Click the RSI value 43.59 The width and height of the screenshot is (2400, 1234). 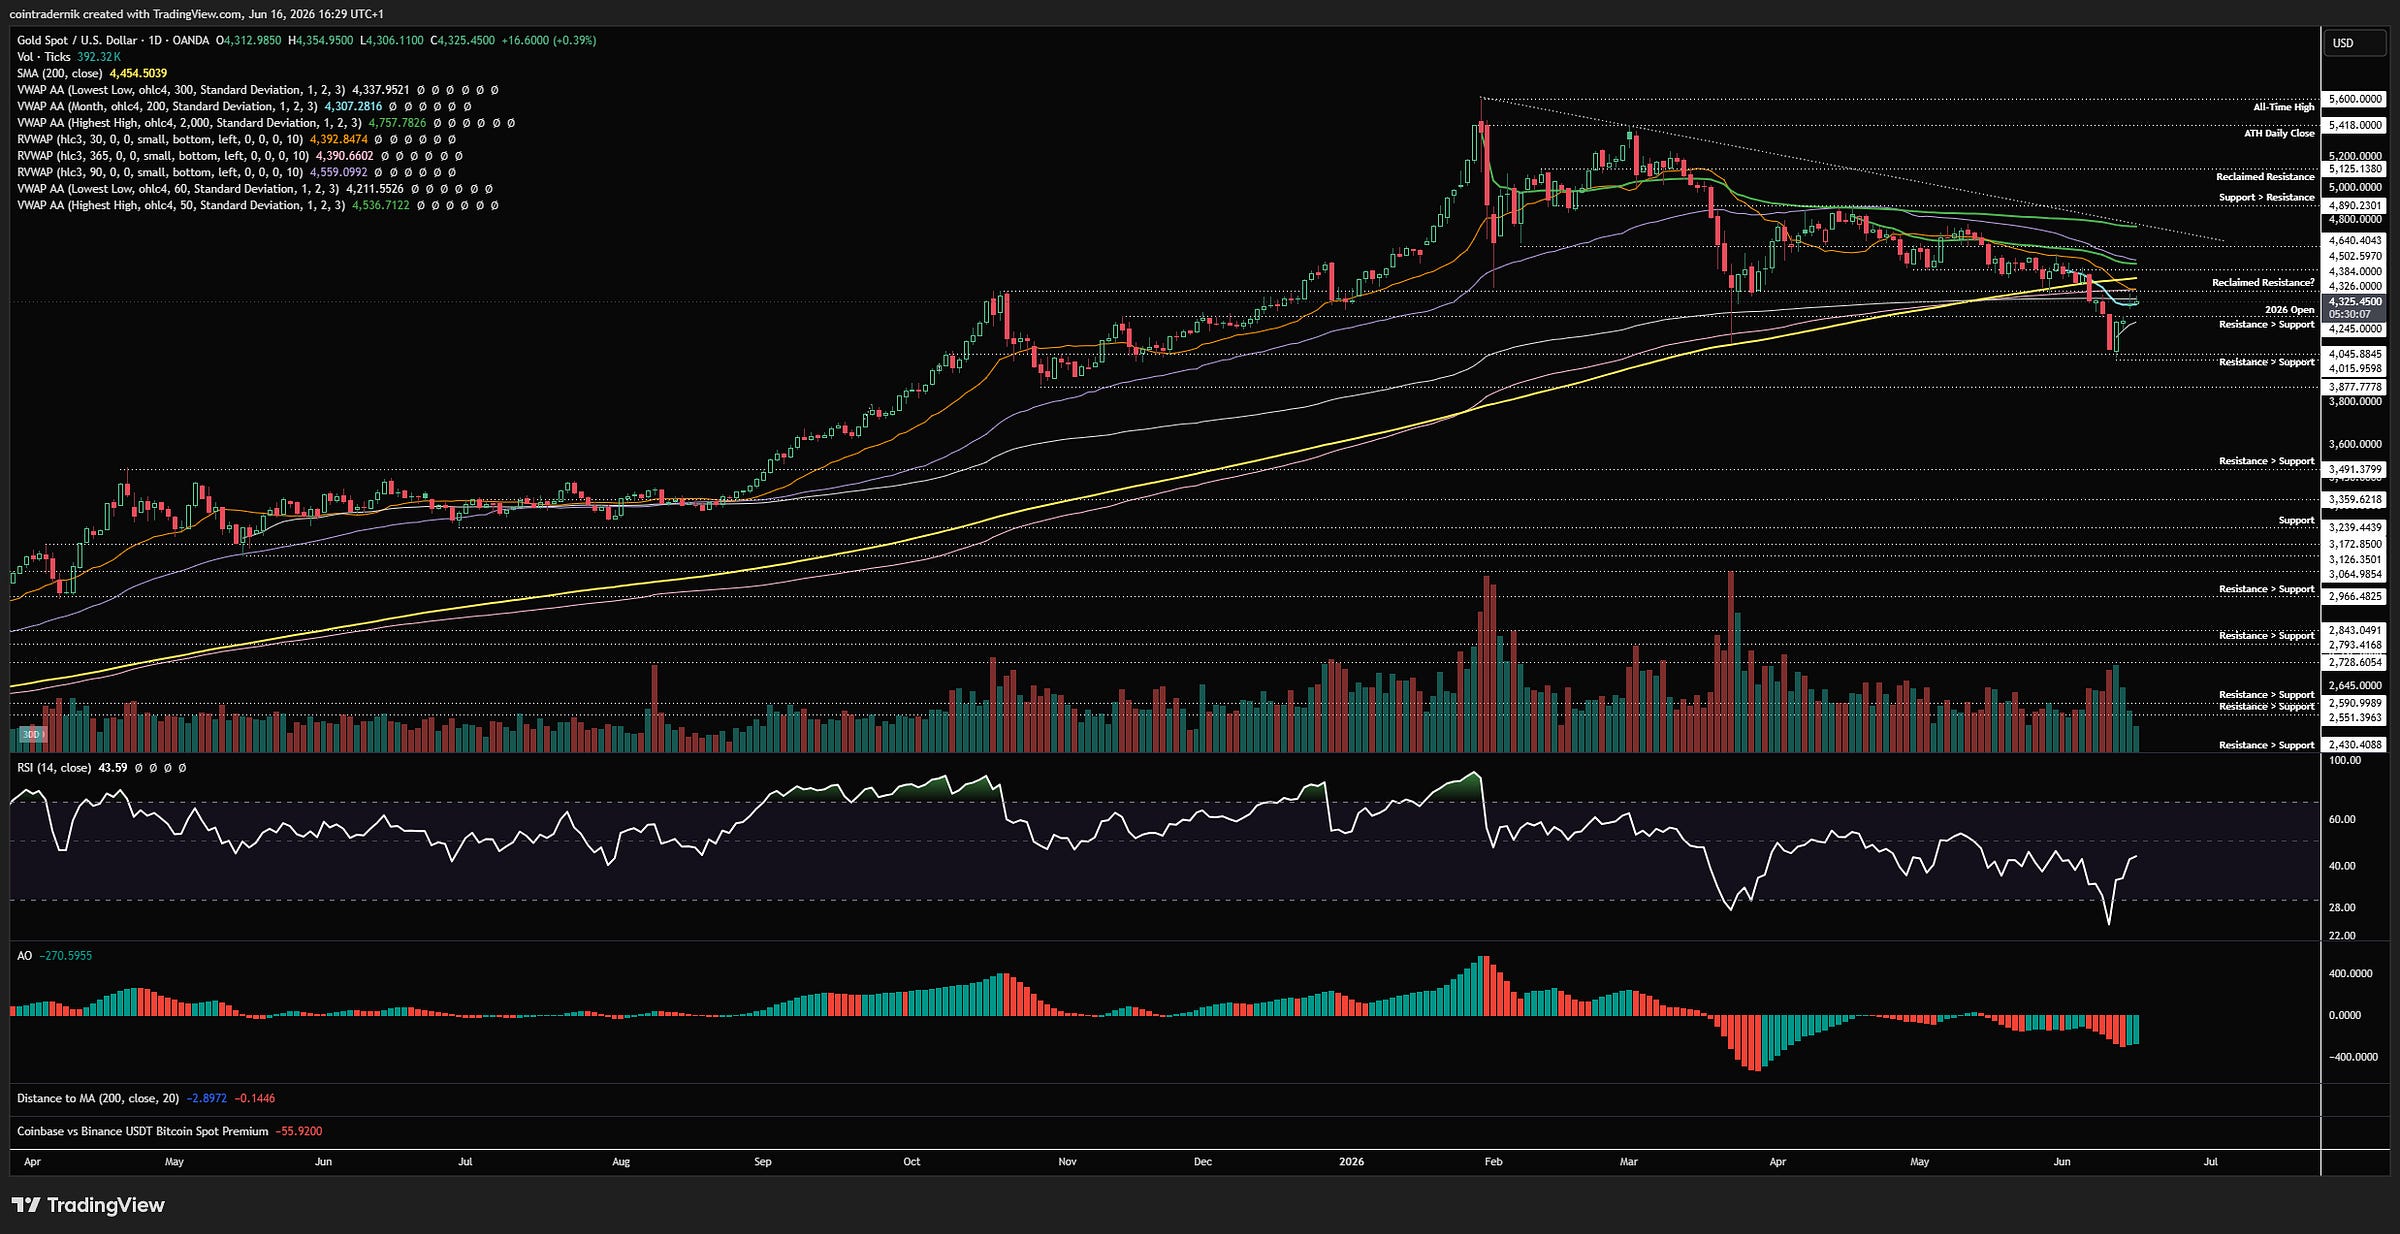113,768
